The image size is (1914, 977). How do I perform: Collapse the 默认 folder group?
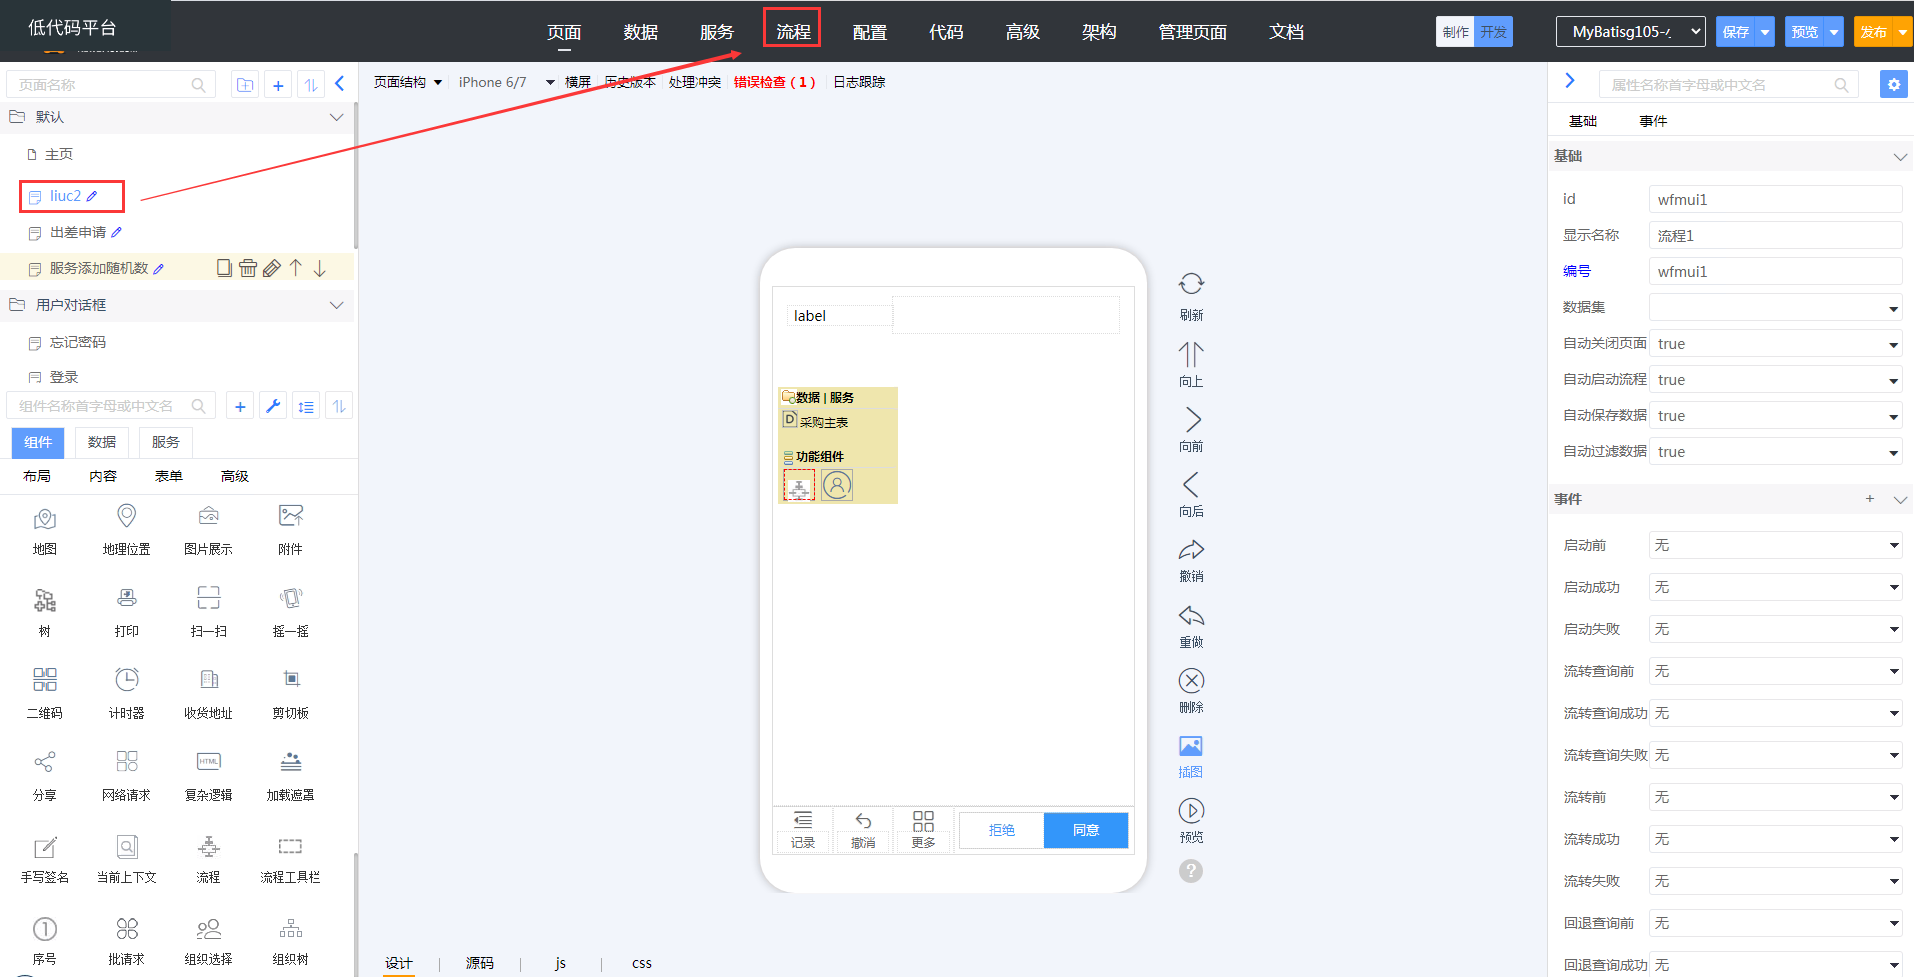click(x=336, y=117)
